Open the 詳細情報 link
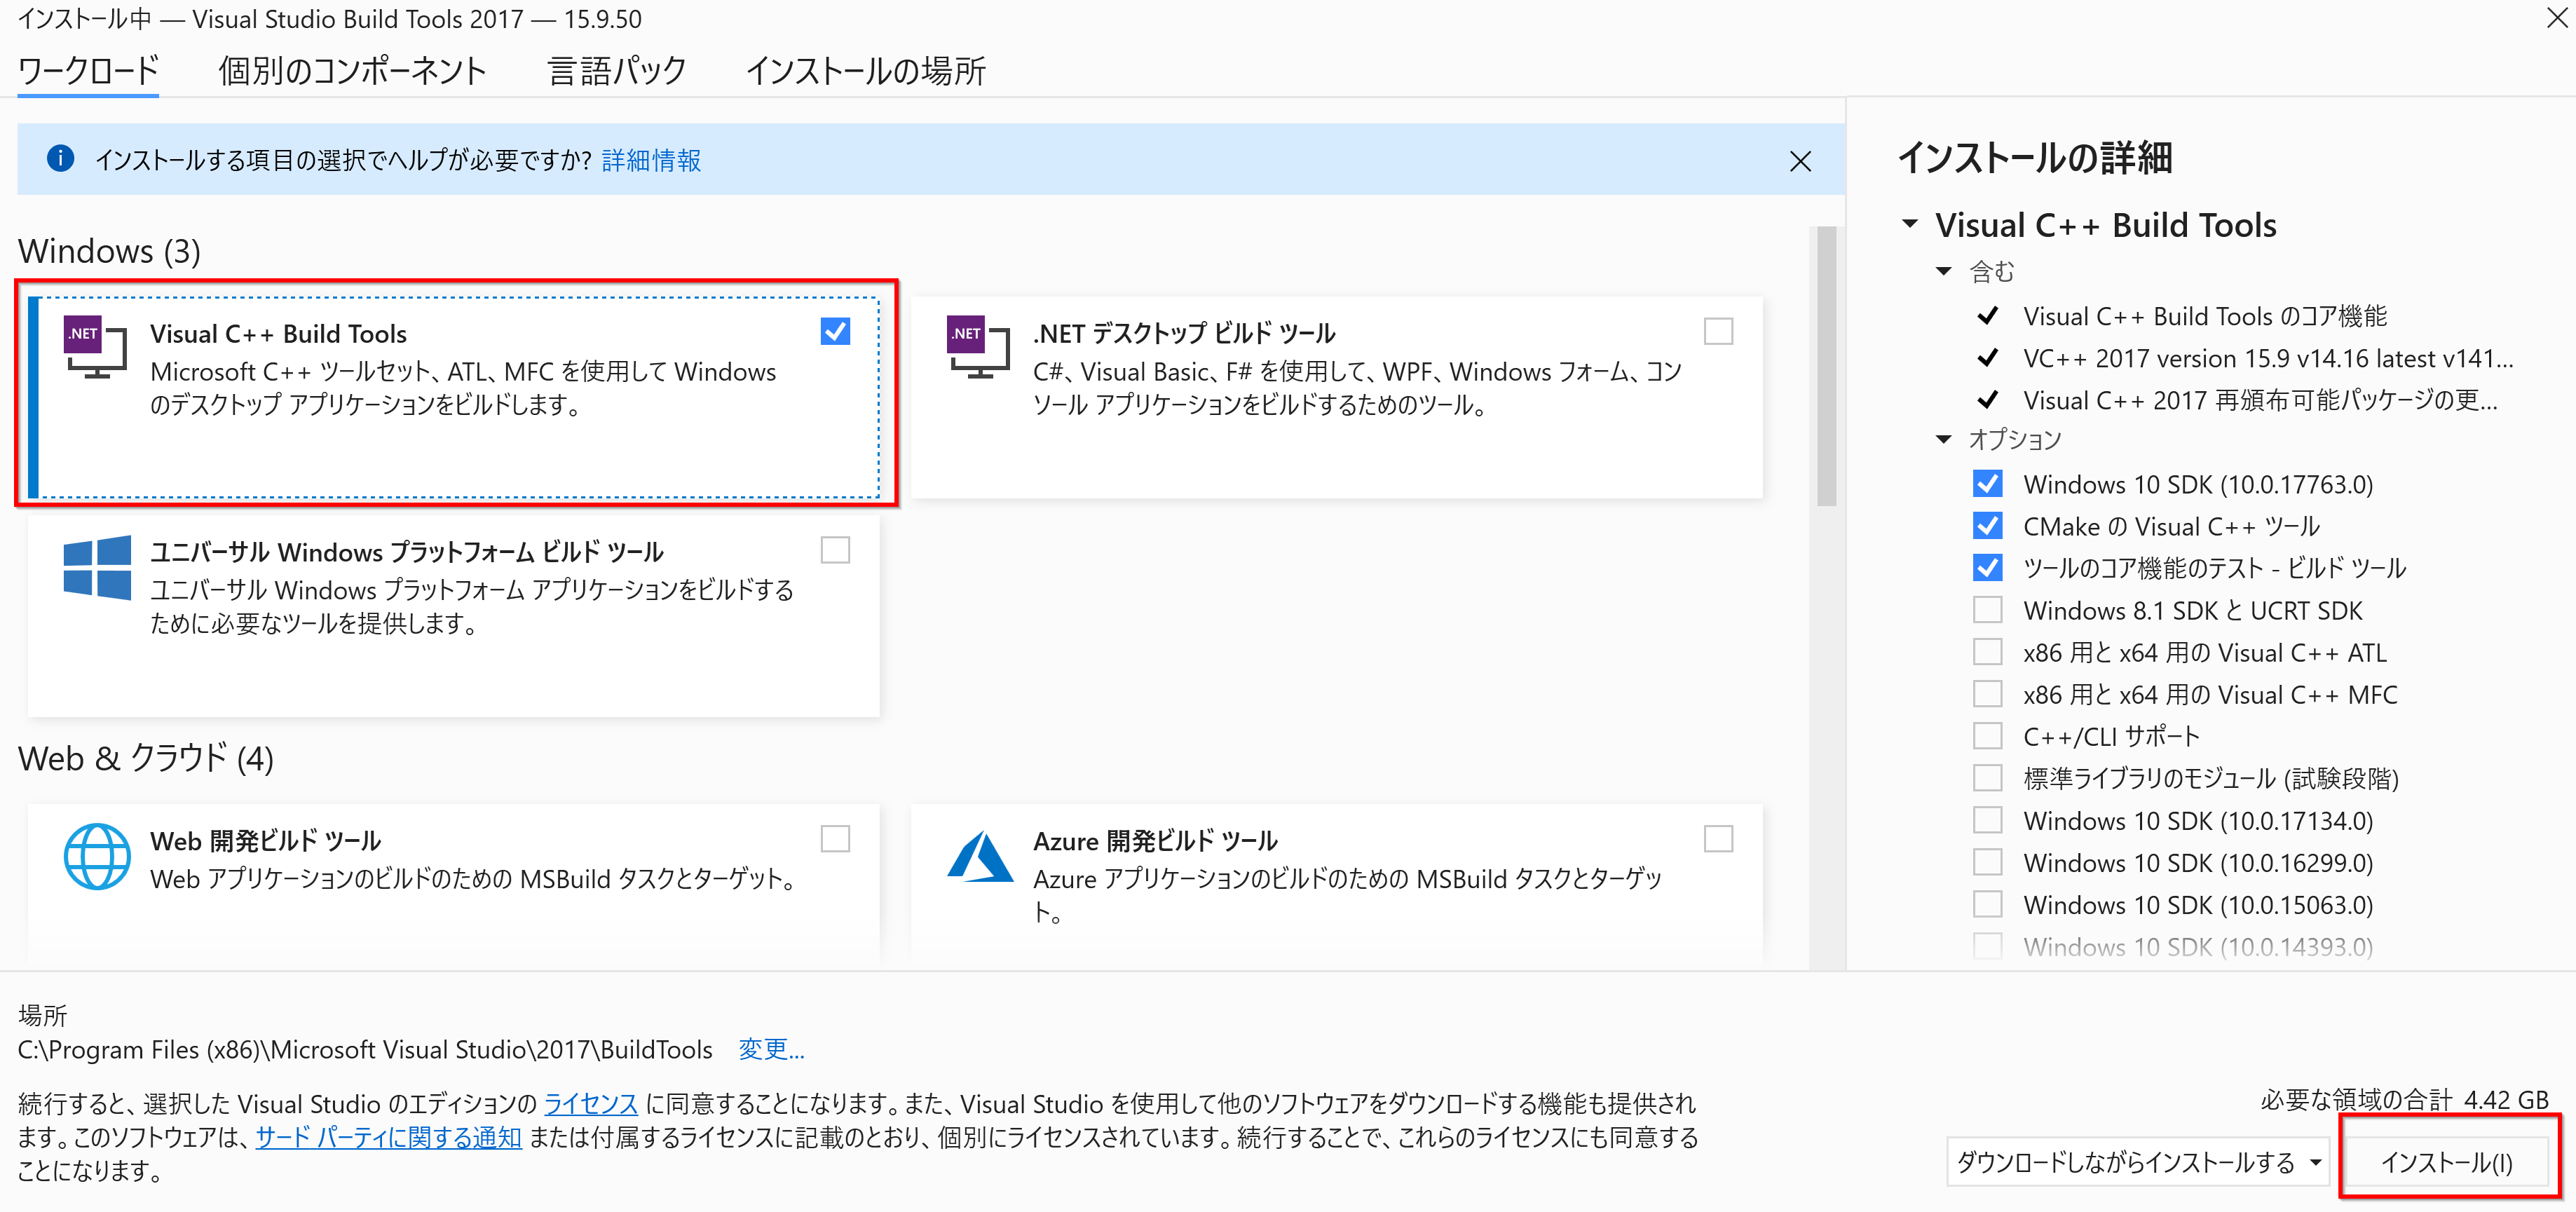 651,160
